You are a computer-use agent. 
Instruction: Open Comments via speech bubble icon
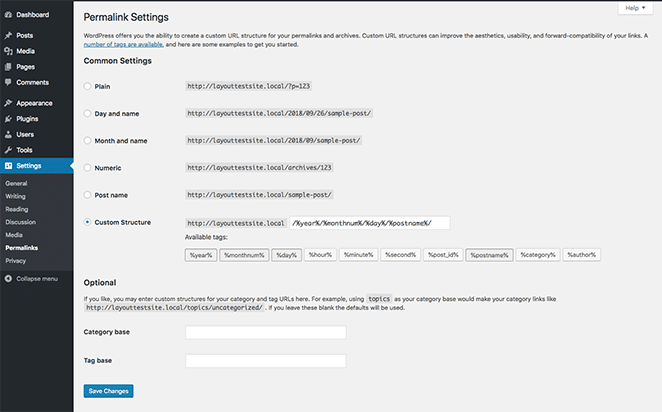(8, 82)
